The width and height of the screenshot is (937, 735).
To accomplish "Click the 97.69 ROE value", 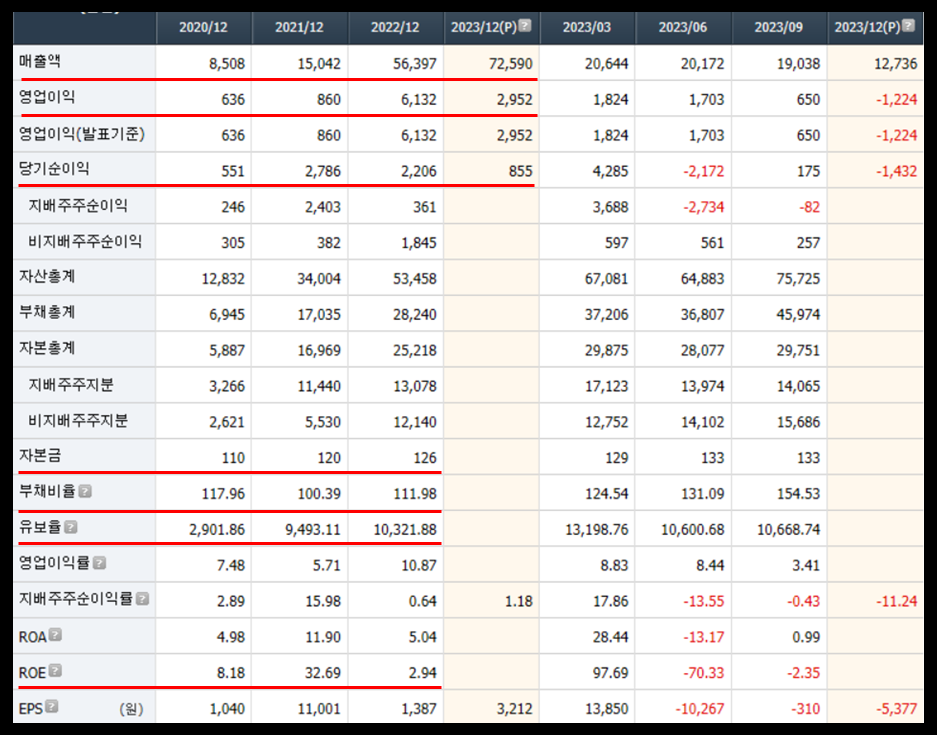I will coord(611,673).
